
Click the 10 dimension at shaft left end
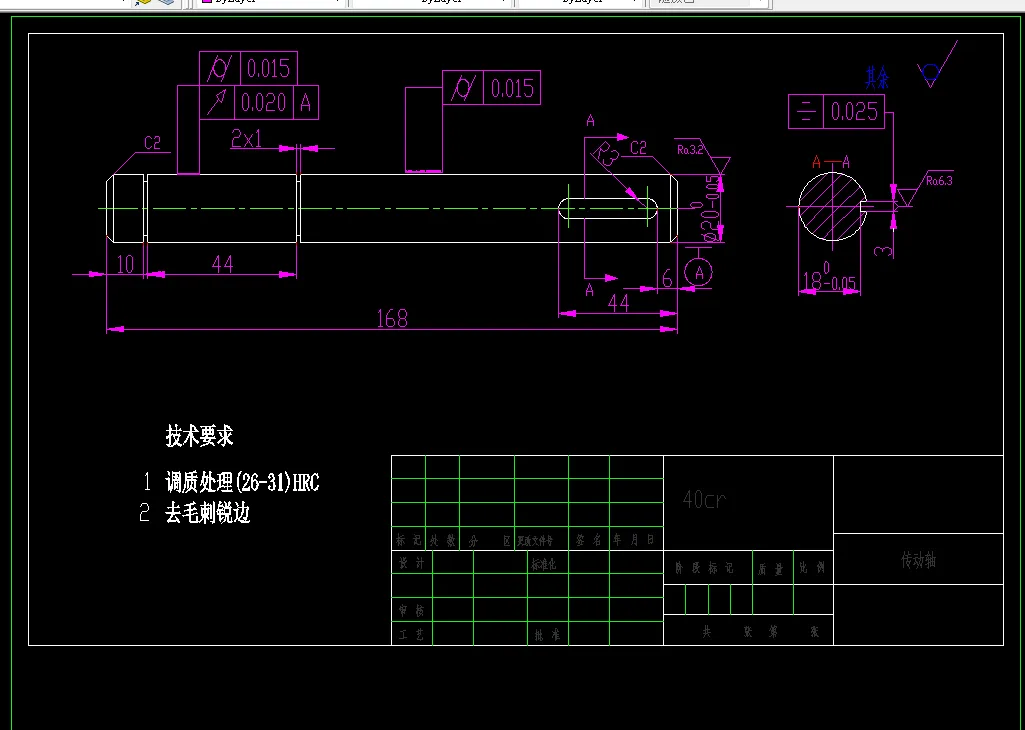coord(125,264)
